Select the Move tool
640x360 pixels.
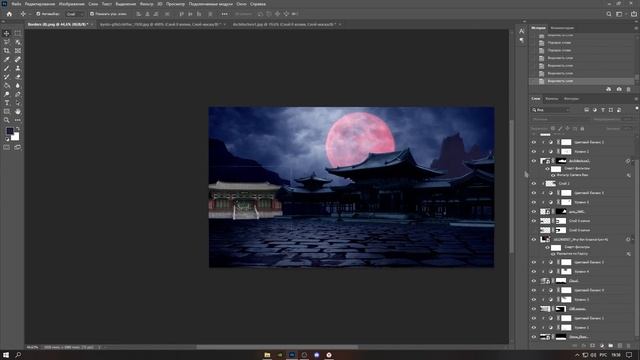tap(7, 33)
